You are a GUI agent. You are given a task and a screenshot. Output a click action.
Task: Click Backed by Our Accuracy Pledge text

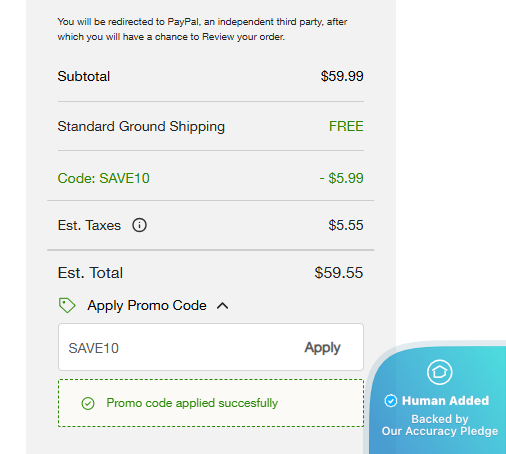(440, 425)
